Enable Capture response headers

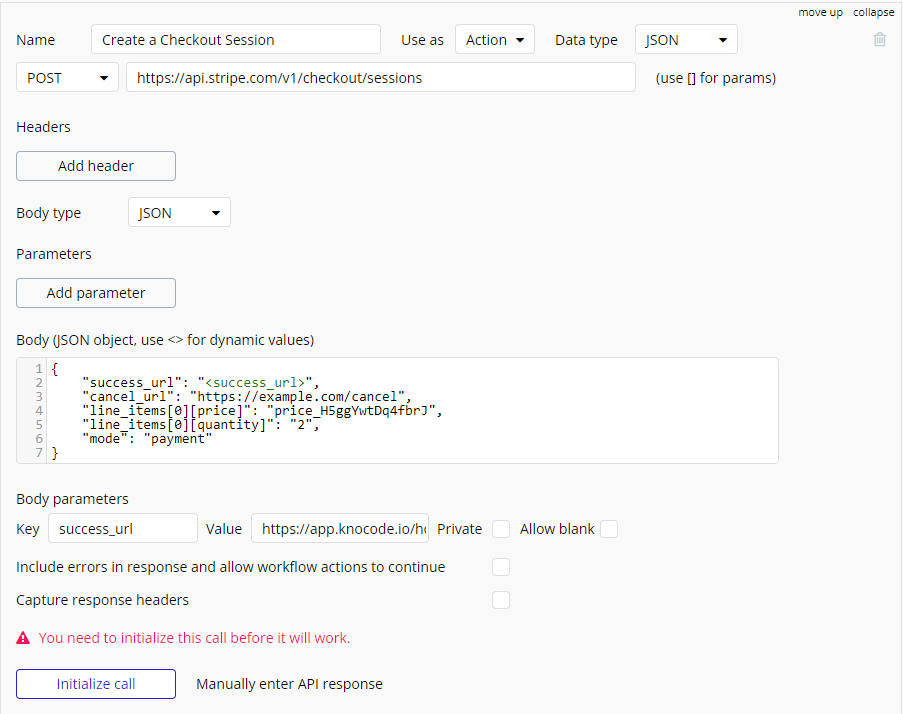pyautogui.click(x=501, y=600)
